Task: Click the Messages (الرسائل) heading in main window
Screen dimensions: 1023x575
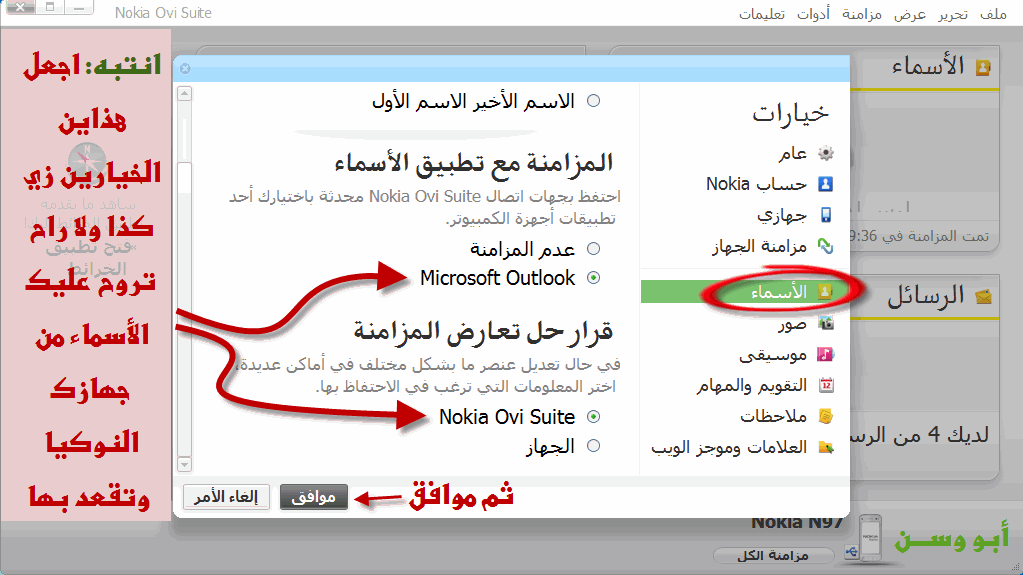Action: [x=925, y=297]
